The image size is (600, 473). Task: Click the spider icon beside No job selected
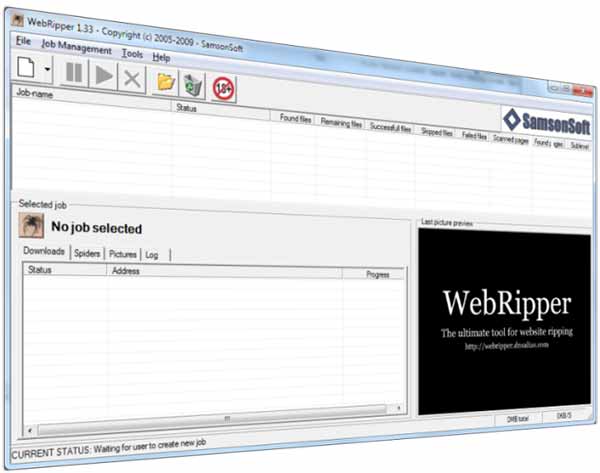(x=31, y=225)
